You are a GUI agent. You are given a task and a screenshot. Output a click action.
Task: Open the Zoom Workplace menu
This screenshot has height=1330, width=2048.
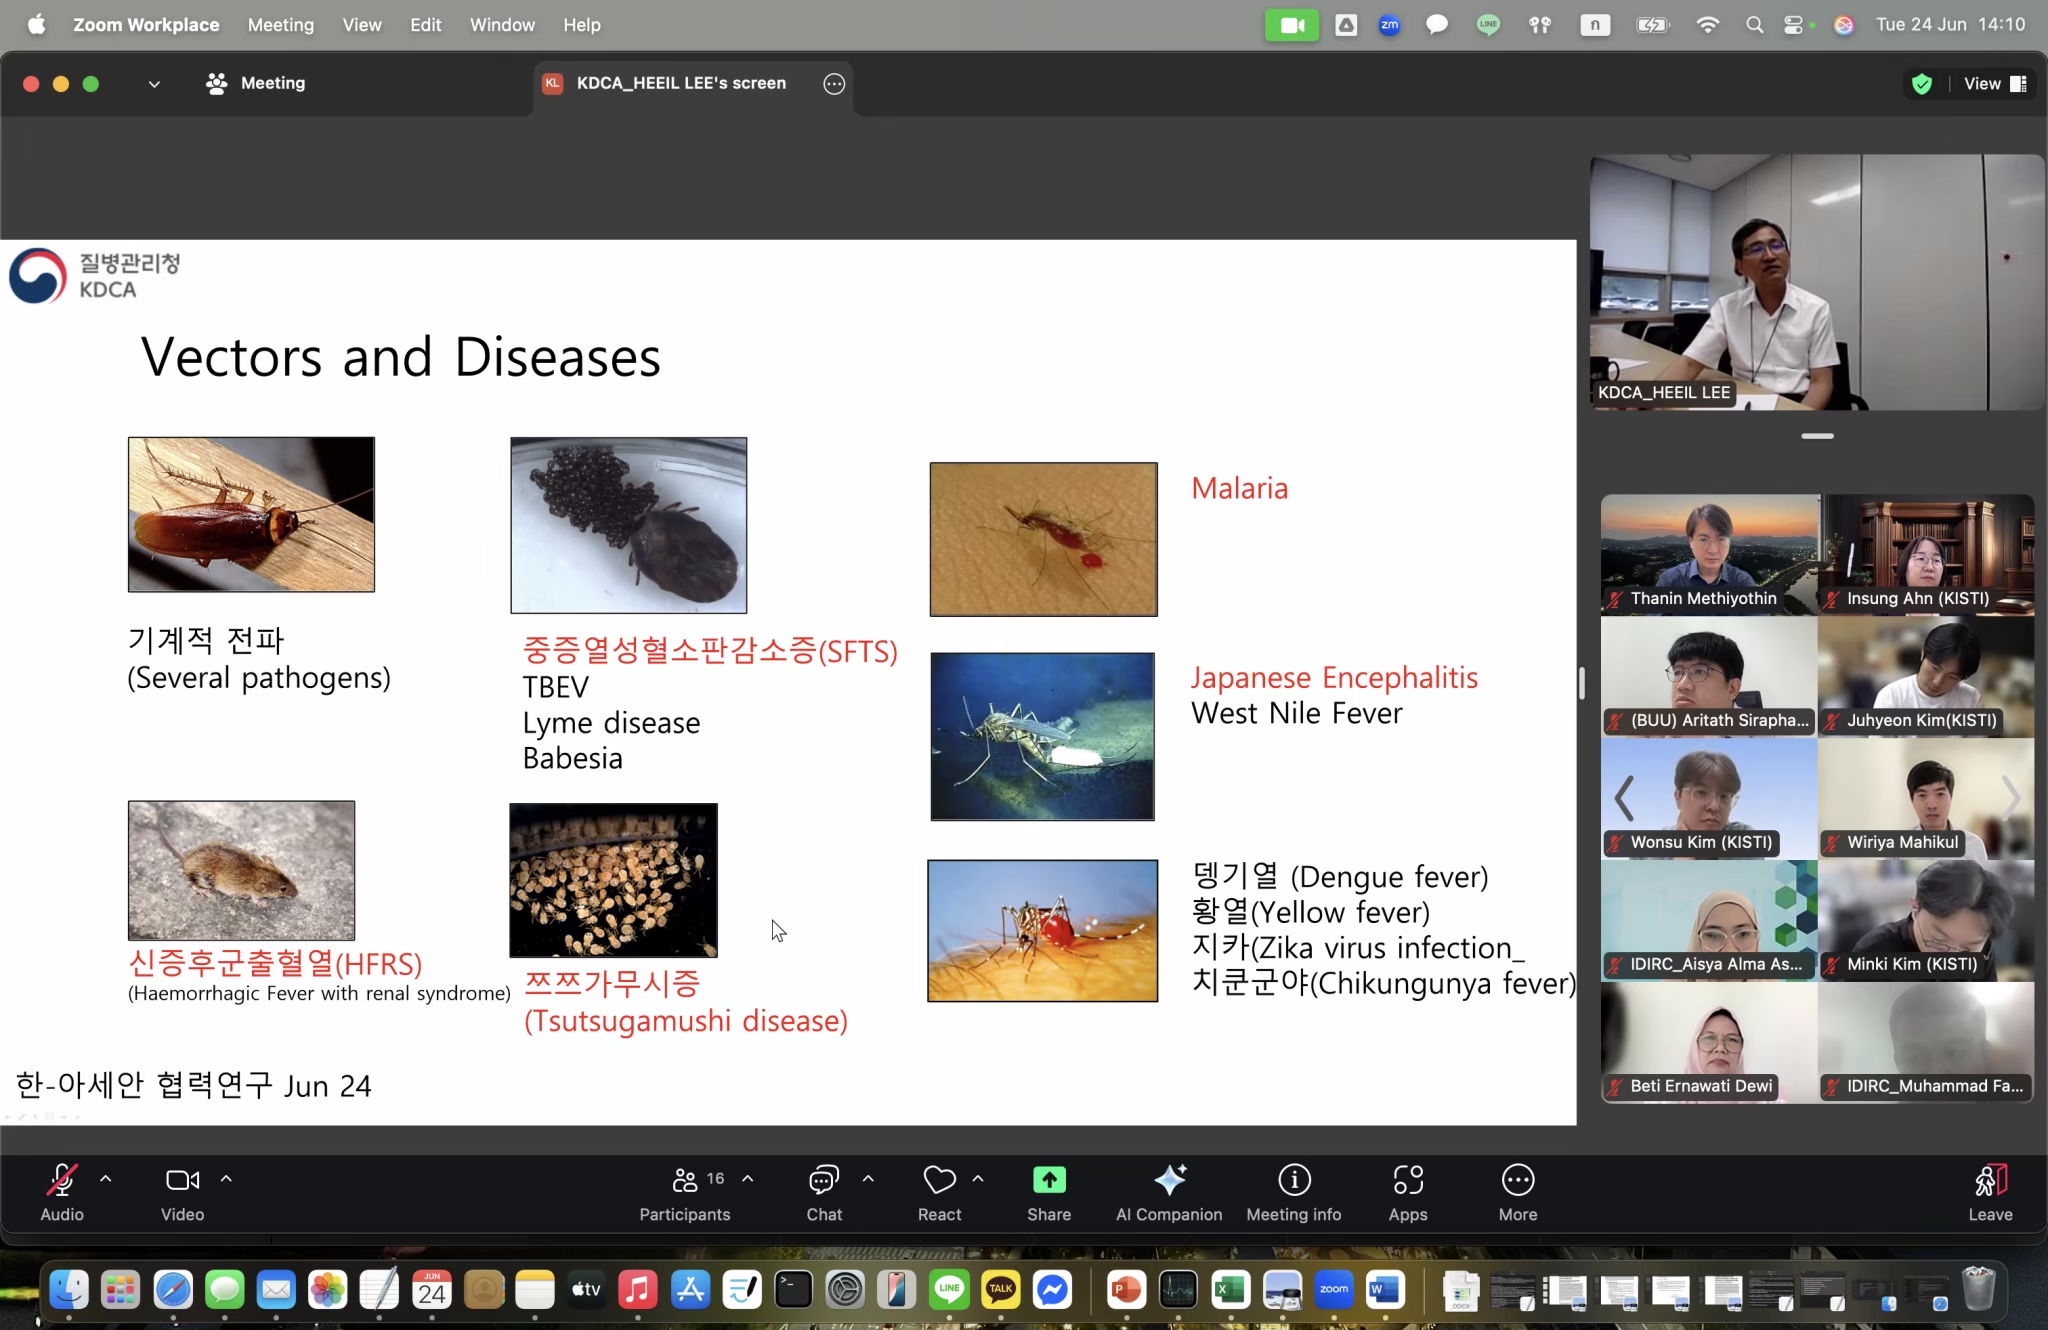[x=146, y=25]
